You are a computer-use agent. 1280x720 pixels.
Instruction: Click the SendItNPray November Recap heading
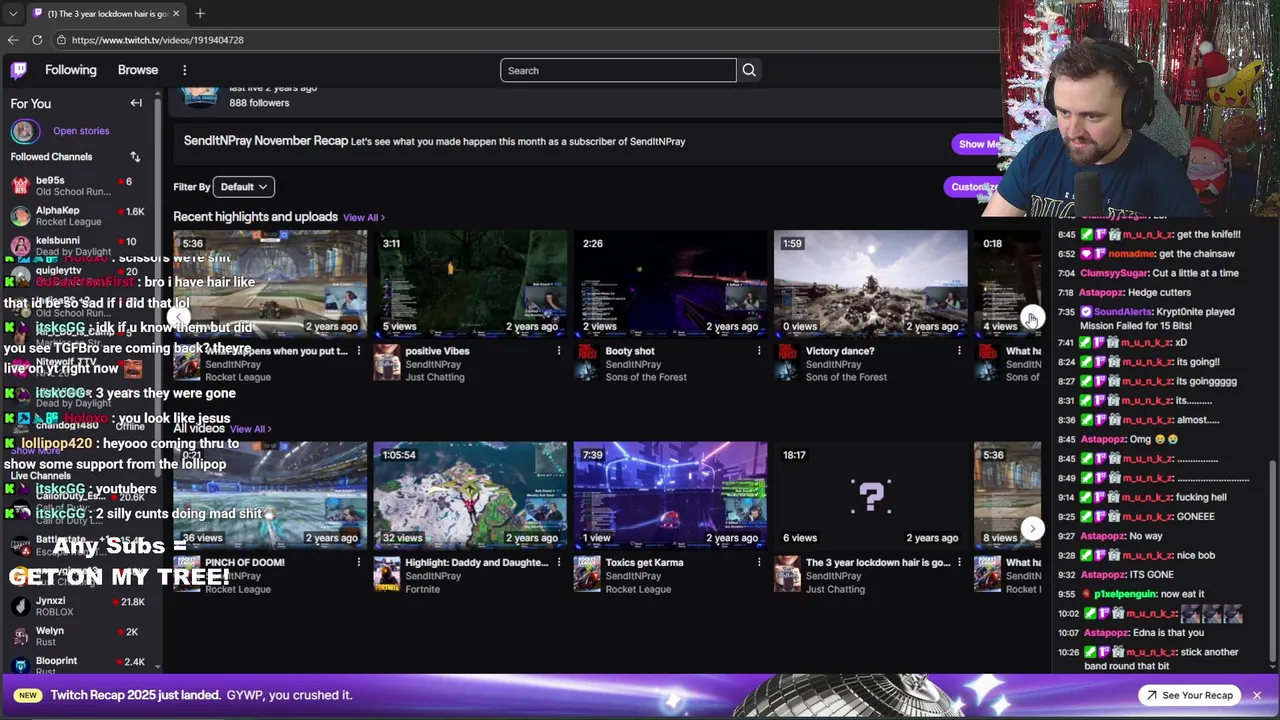266,141
